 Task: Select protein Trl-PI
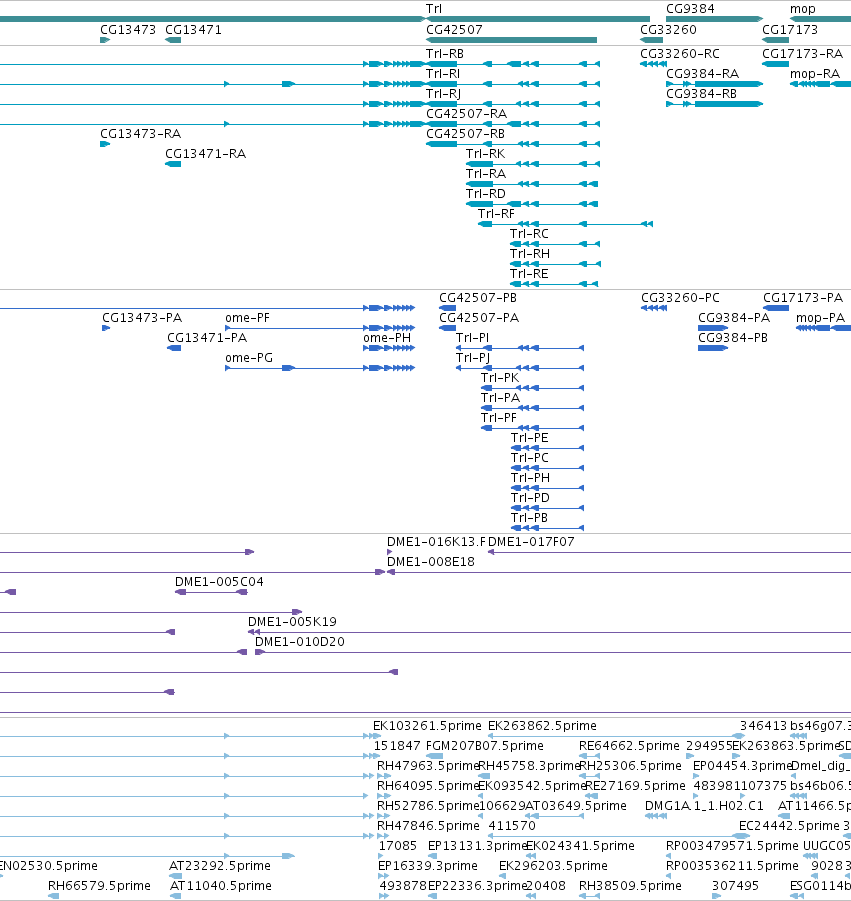pyautogui.click(x=472, y=337)
